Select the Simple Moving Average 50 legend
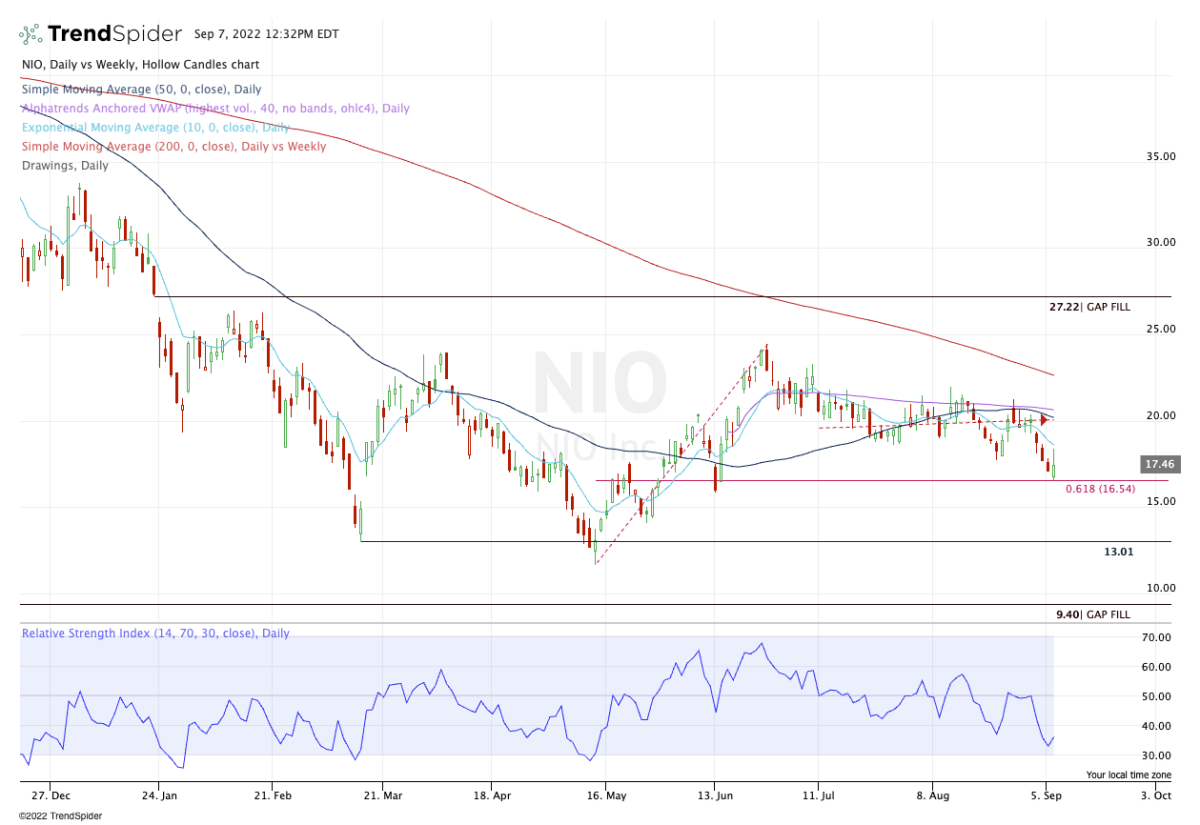 click(x=127, y=90)
